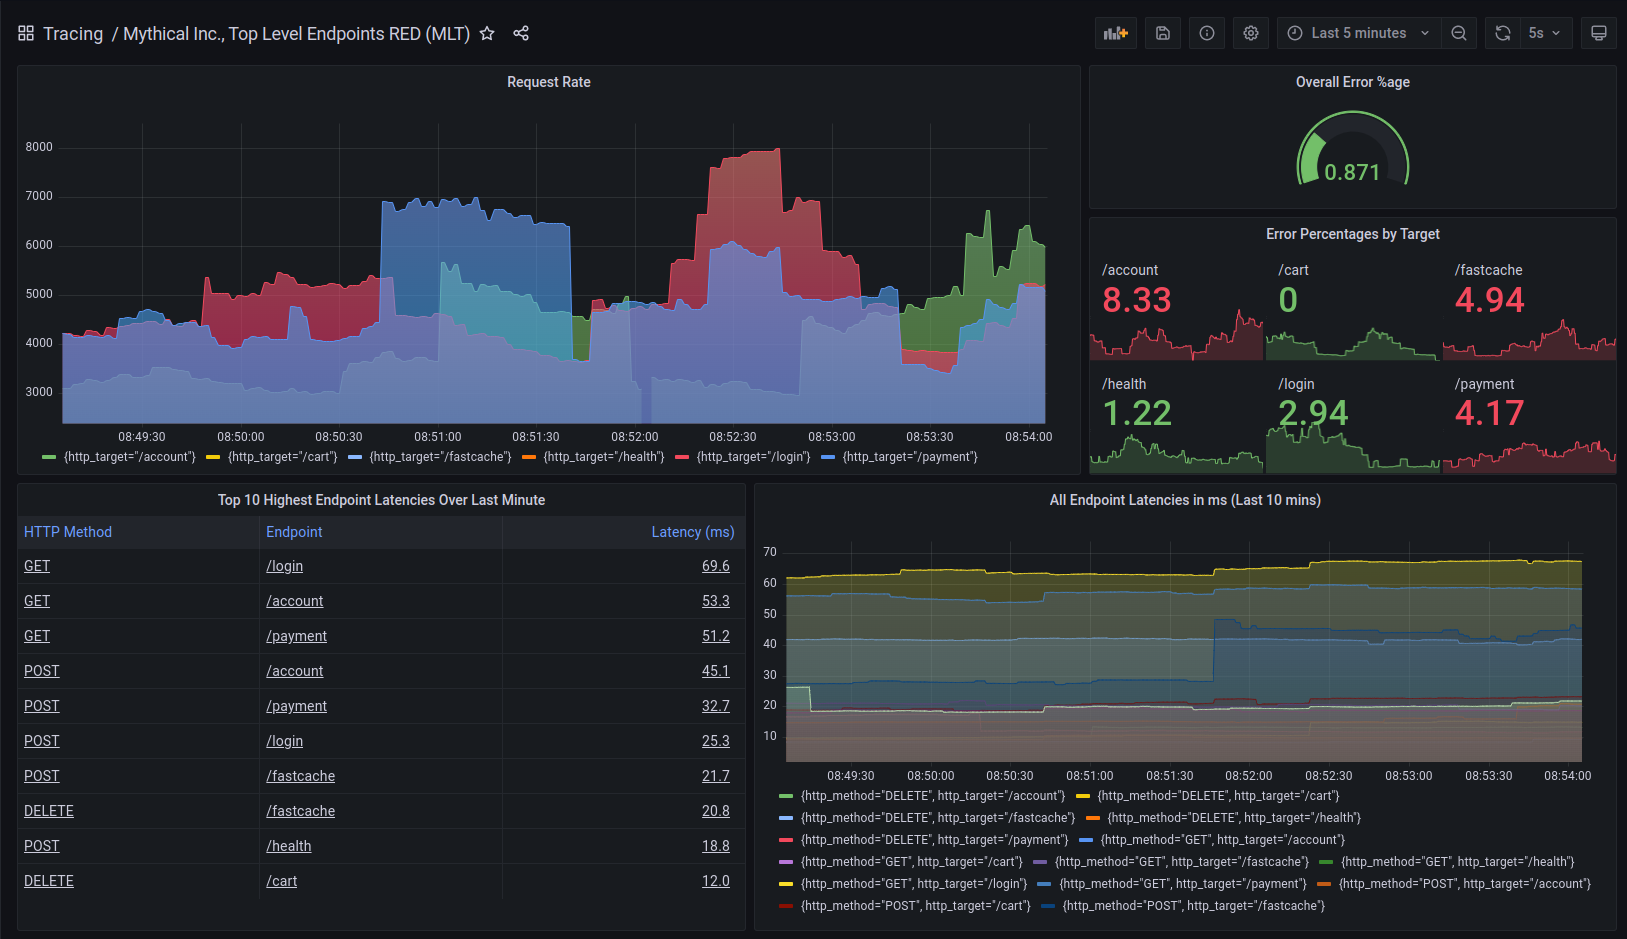Viewport: 1627px width, 939px height.
Task: Open dashboard settings gear
Action: point(1250,32)
